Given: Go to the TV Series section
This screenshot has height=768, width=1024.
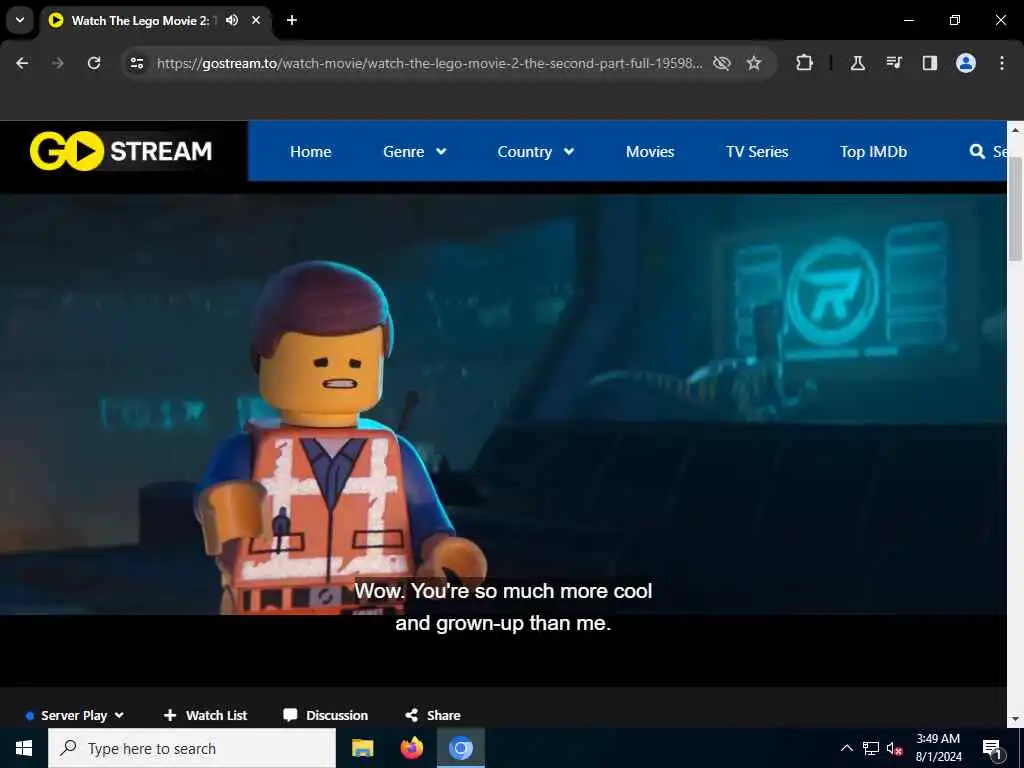Looking at the screenshot, I should coord(757,152).
